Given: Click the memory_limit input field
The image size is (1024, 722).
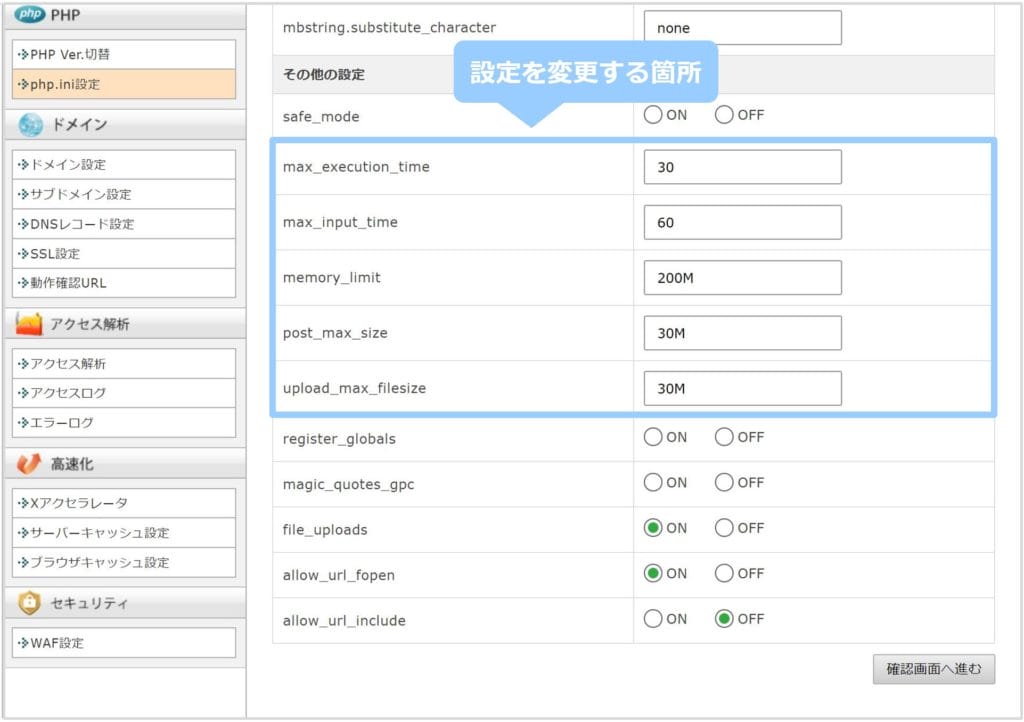Looking at the screenshot, I should click(743, 278).
